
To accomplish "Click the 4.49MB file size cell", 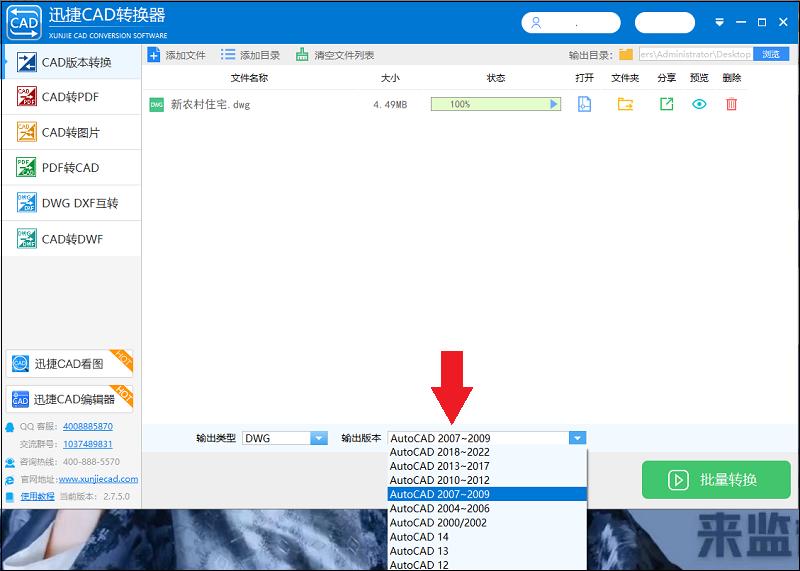I will click(390, 105).
